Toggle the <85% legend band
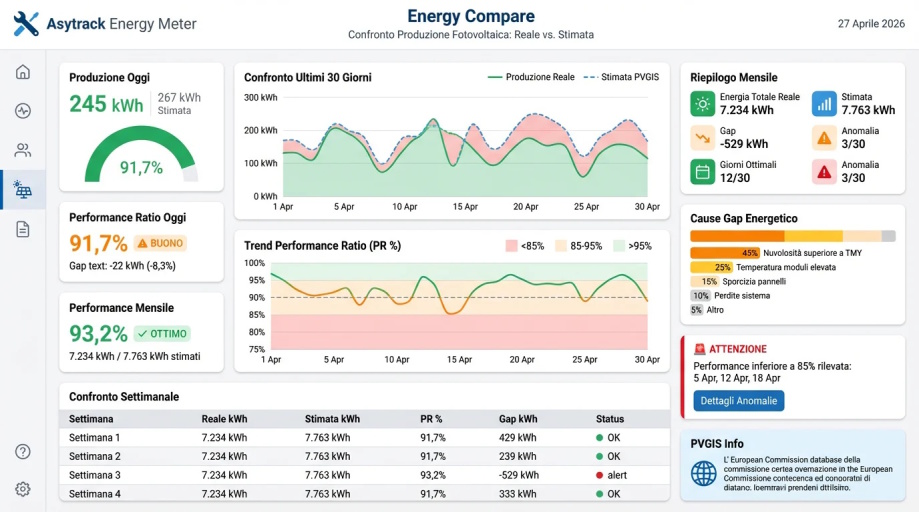919x512 pixels. [x=525, y=246]
